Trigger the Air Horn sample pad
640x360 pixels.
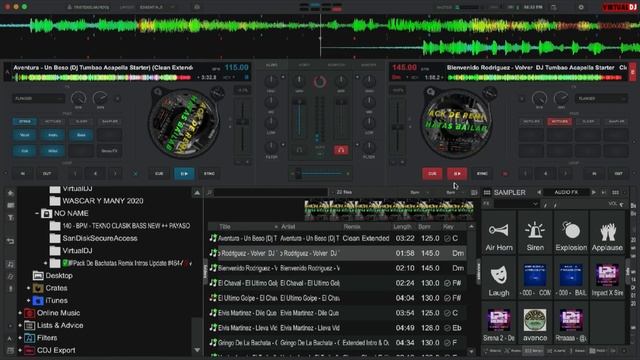click(x=499, y=233)
